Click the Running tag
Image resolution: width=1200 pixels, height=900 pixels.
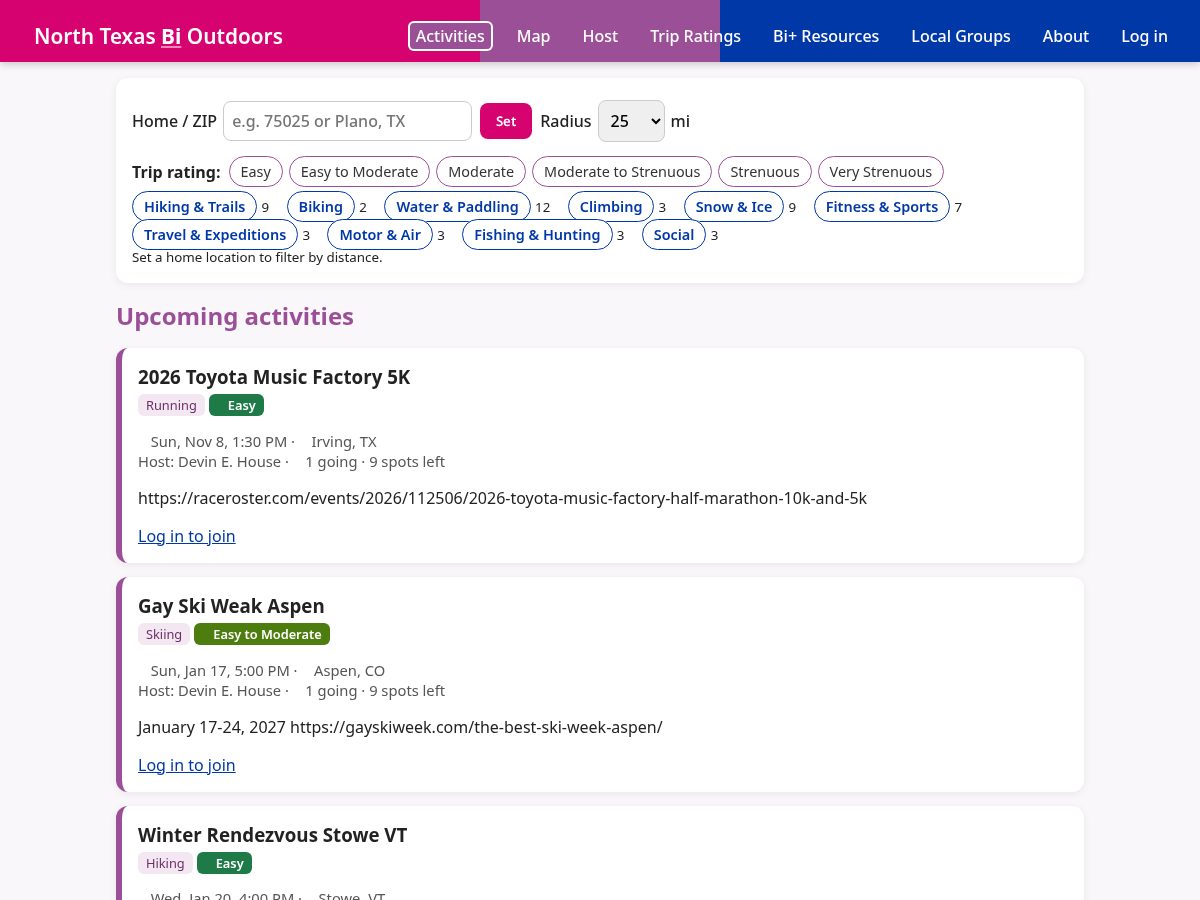coord(171,405)
